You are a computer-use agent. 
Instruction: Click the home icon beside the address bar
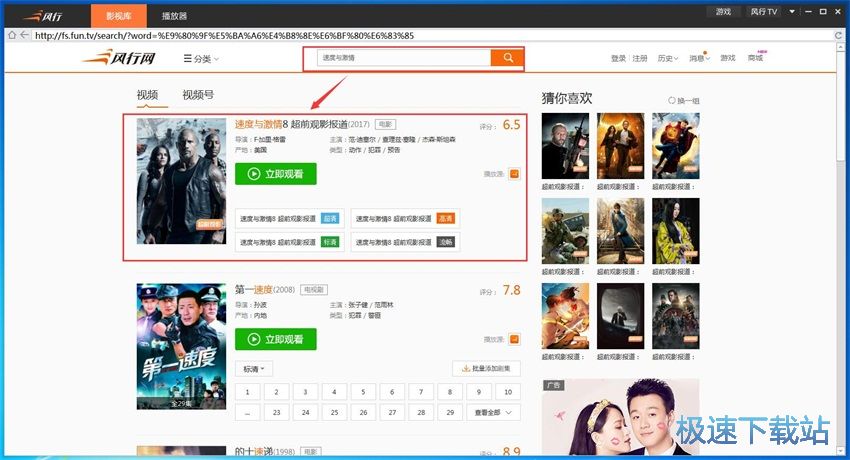12,35
